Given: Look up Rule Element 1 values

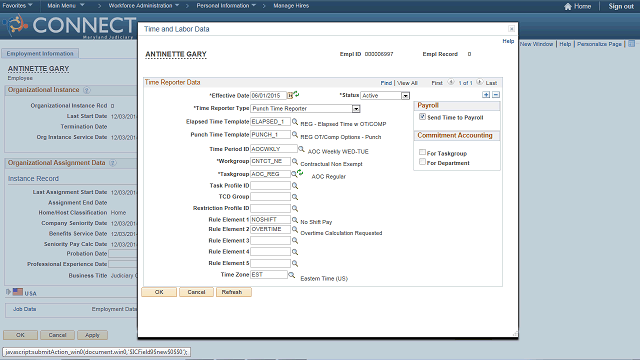Looking at the screenshot, I should [295, 220].
